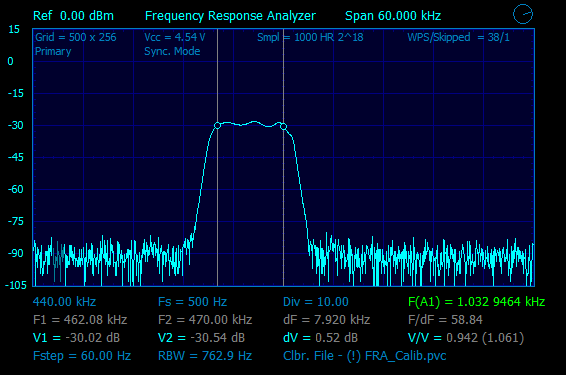Click the 440.00 kHz start frequency
The image size is (566, 375).
tap(64, 302)
